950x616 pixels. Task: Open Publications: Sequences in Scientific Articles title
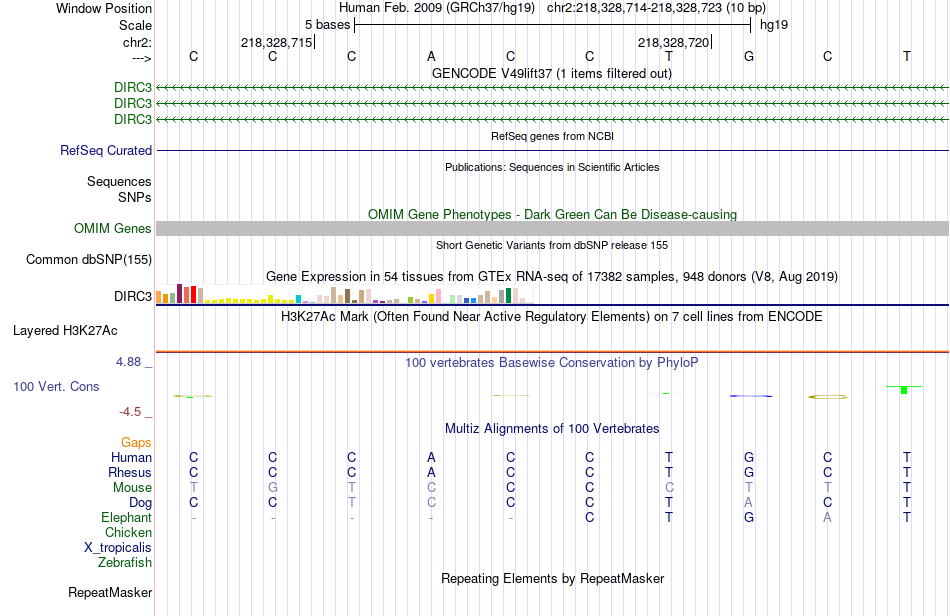coord(552,167)
